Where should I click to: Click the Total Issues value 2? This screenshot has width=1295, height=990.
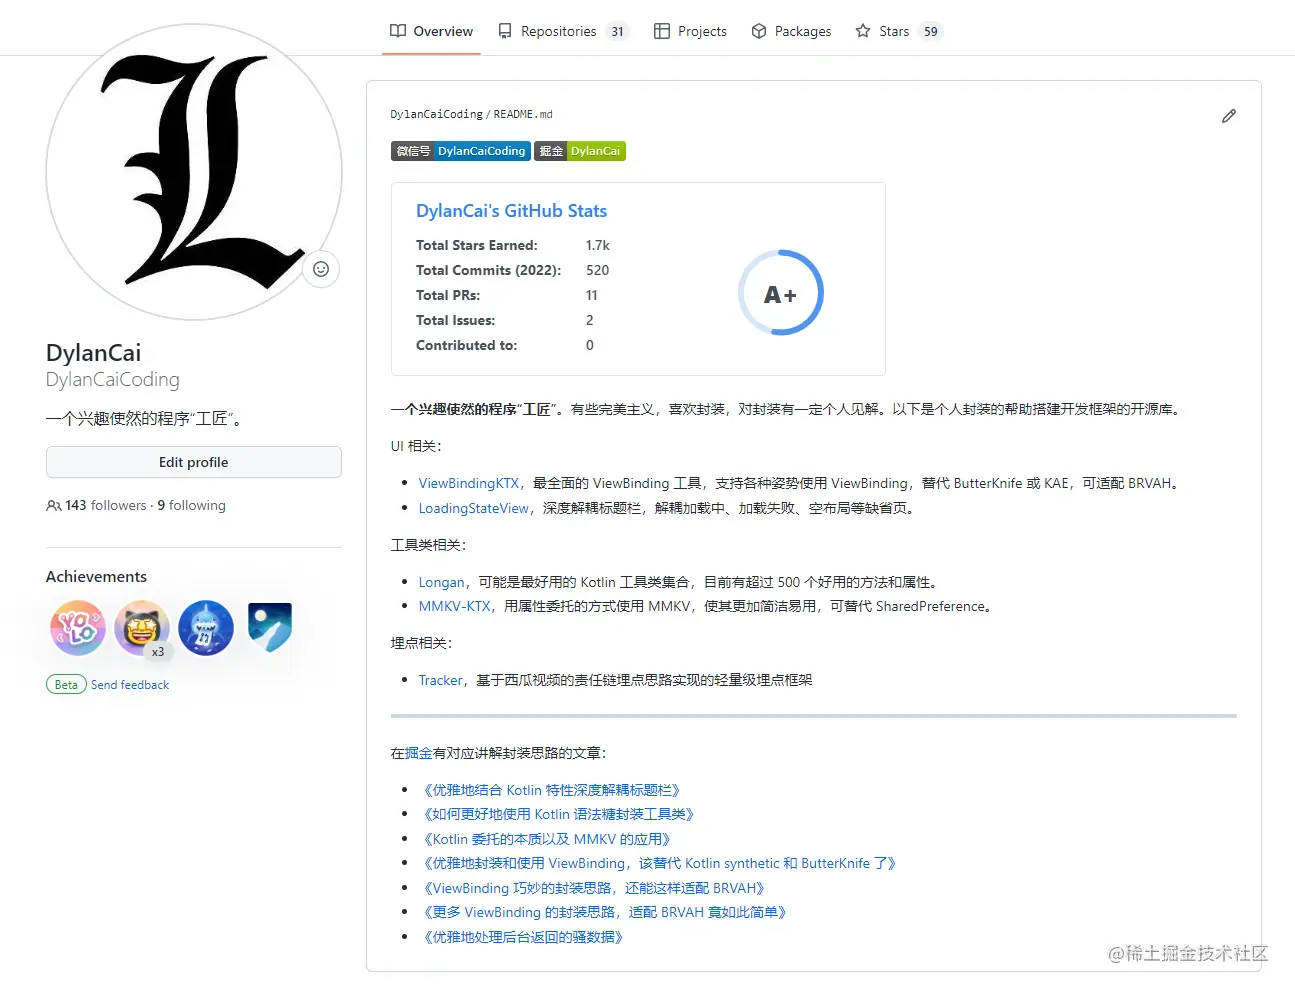[x=590, y=320]
